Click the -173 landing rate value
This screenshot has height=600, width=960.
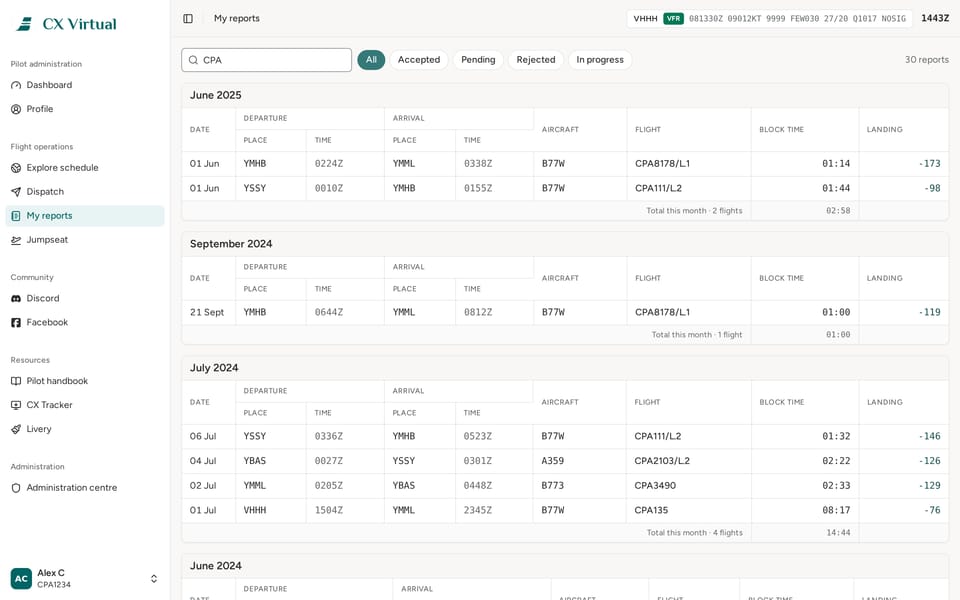[x=929, y=164]
